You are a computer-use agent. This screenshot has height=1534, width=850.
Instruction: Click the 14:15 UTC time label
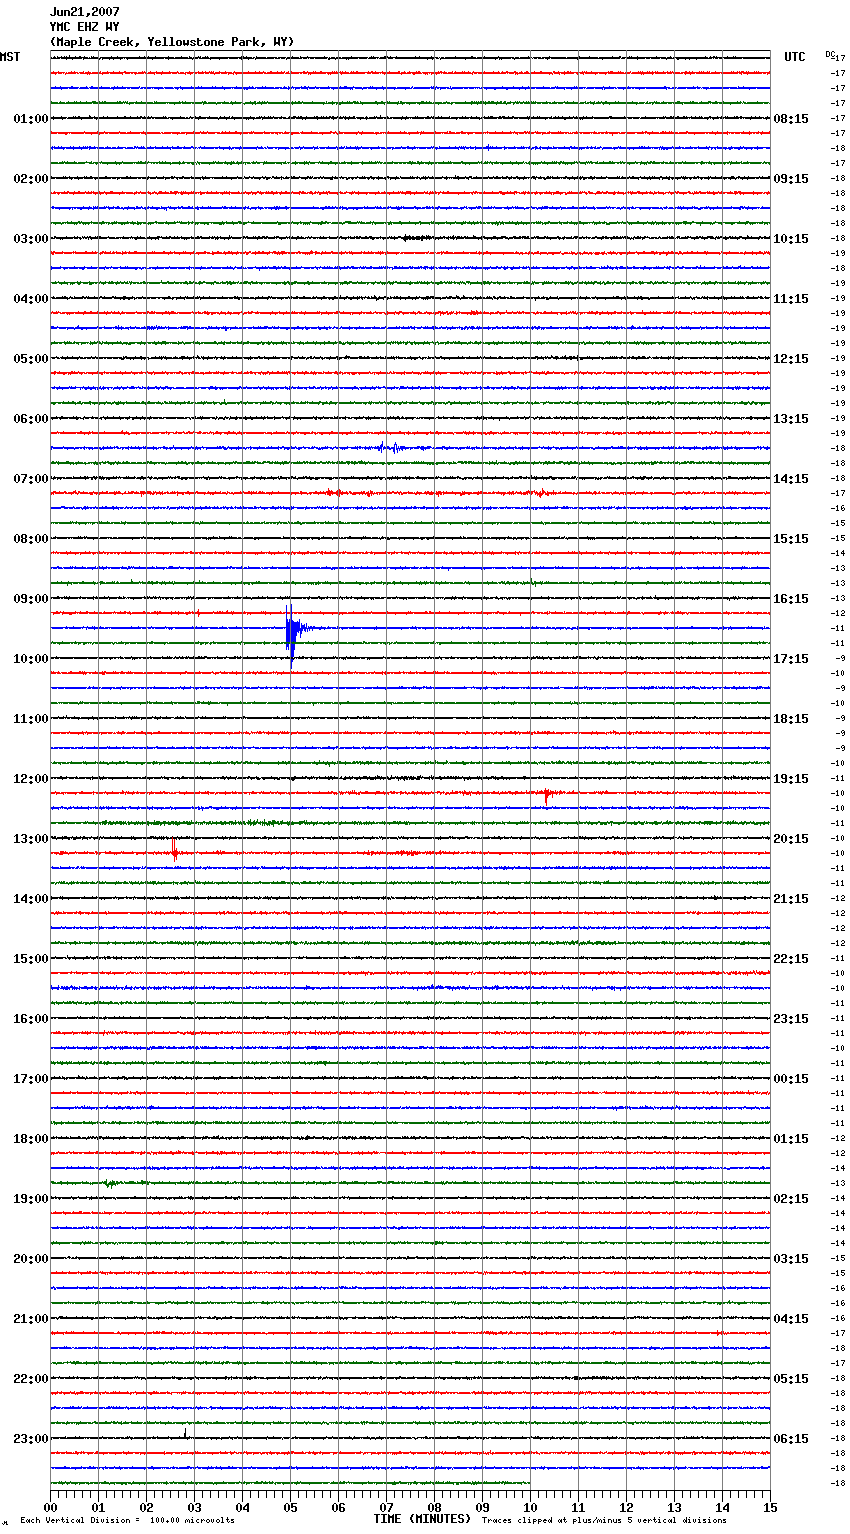click(x=791, y=479)
